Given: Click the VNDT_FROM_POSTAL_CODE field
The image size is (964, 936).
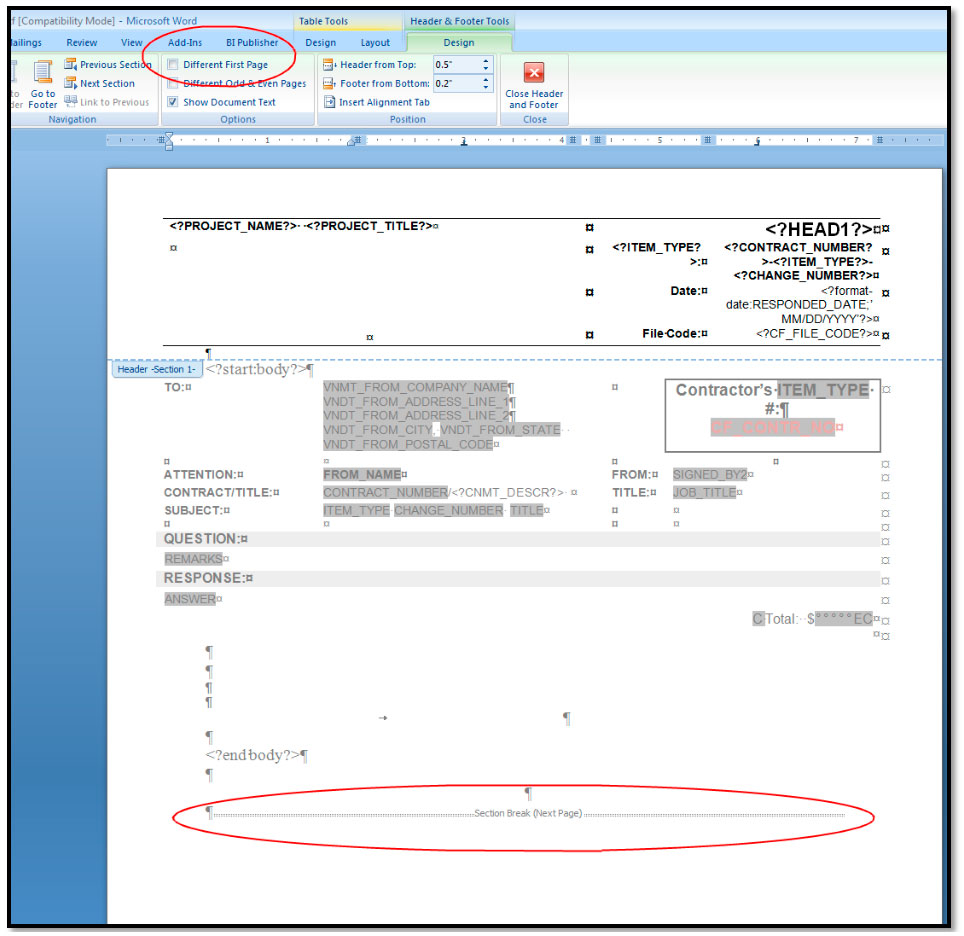Looking at the screenshot, I should (408, 444).
